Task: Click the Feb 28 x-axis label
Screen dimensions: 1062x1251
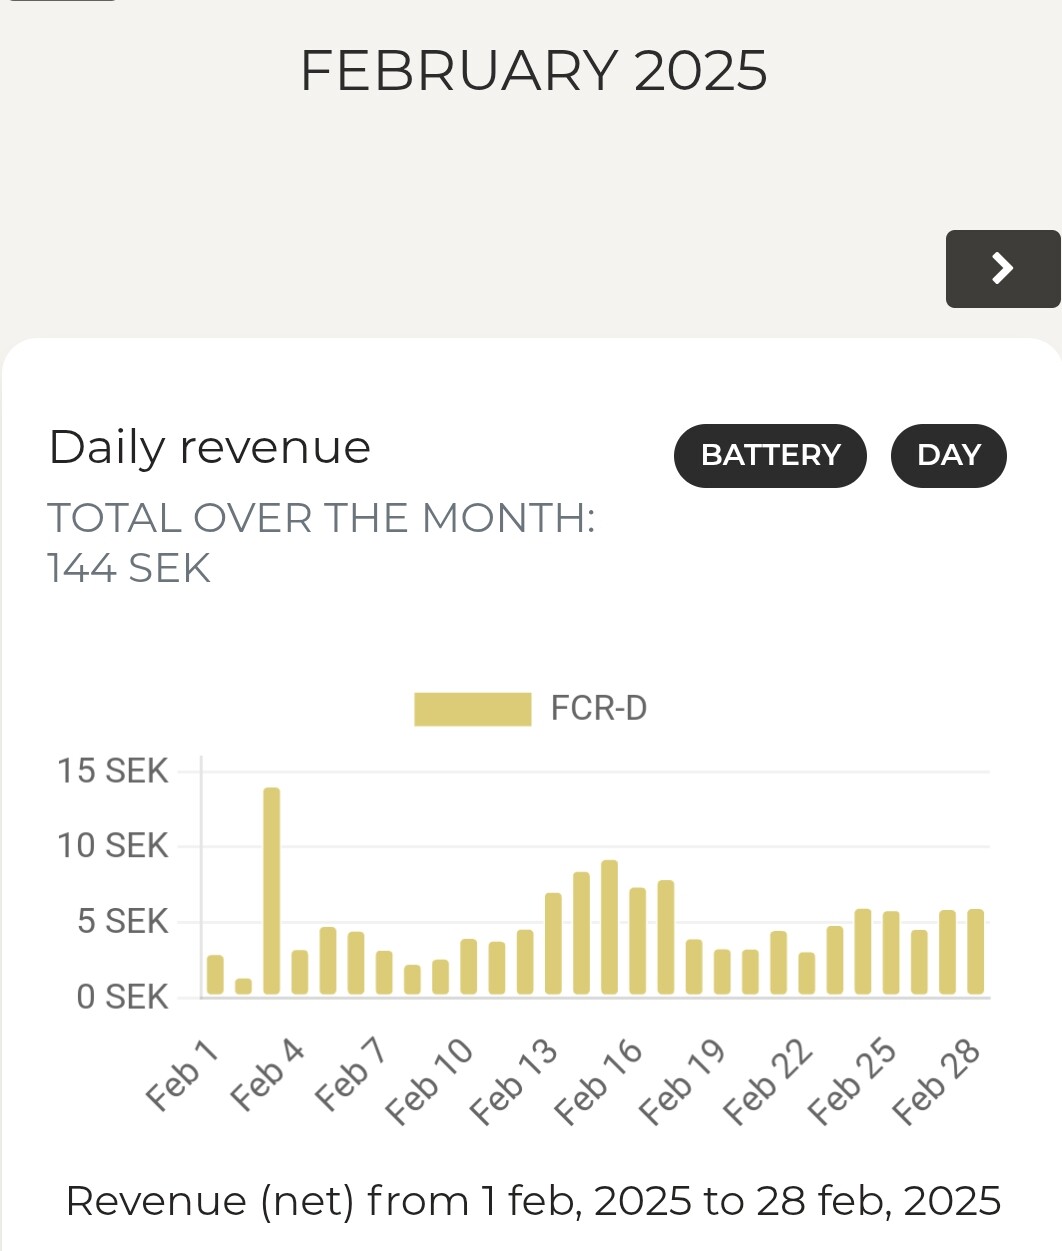Action: [x=936, y=1082]
